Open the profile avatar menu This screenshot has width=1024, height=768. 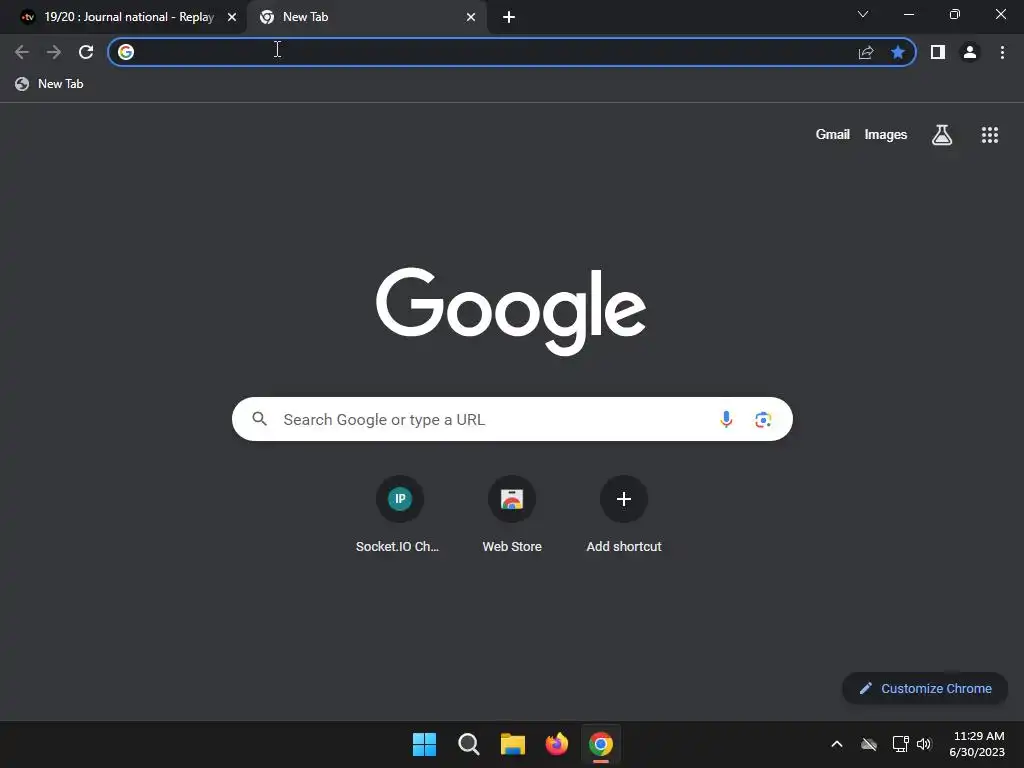point(970,52)
